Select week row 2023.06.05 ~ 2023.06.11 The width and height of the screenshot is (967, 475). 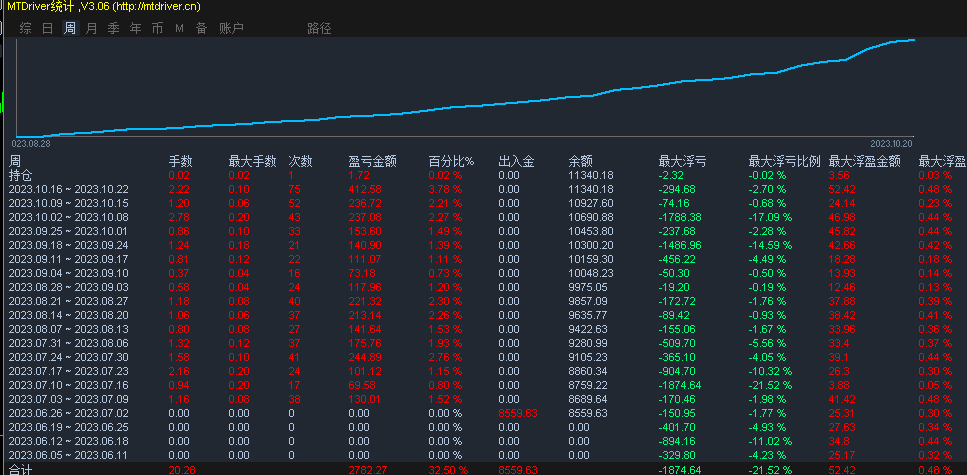click(68, 455)
